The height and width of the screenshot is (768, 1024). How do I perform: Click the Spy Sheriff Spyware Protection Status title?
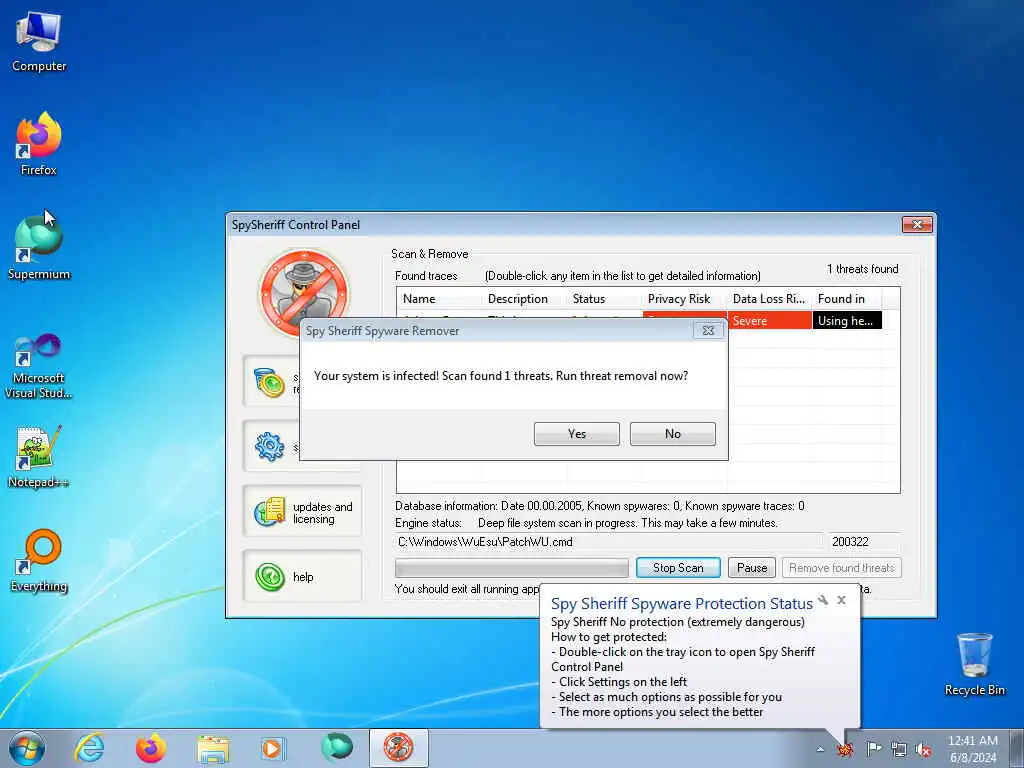click(682, 603)
